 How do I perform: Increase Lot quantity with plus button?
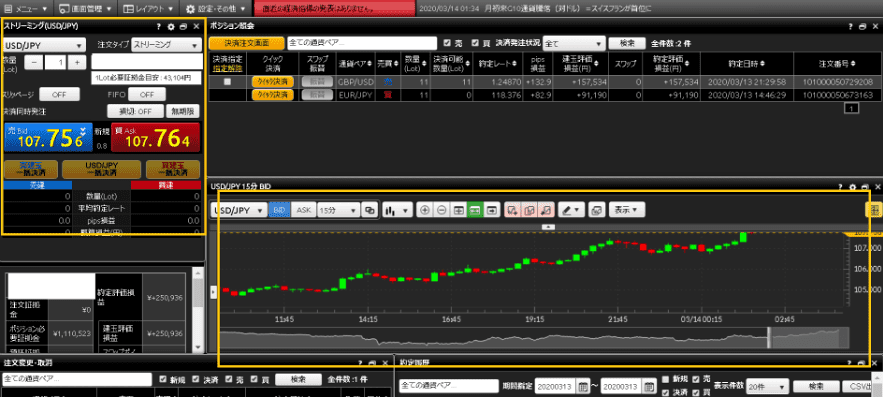77,63
